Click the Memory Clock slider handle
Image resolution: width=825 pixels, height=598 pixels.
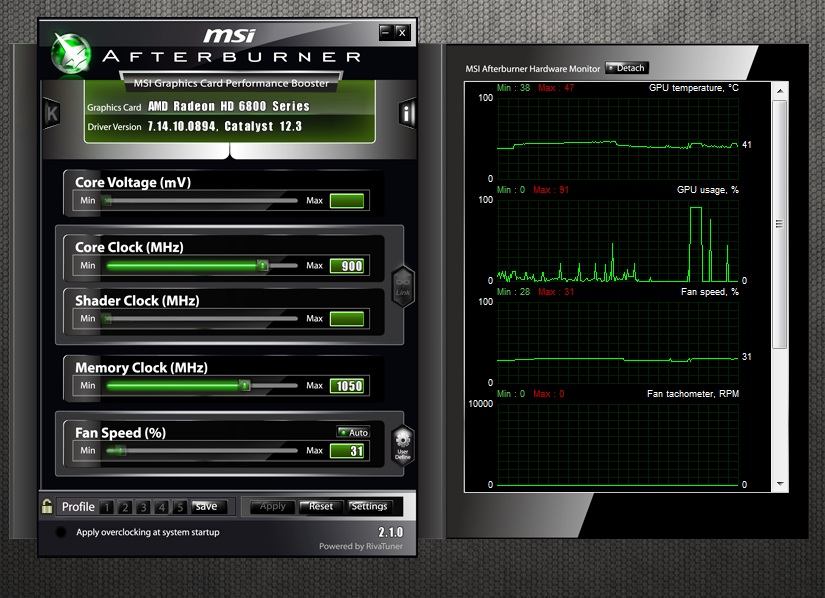(244, 385)
